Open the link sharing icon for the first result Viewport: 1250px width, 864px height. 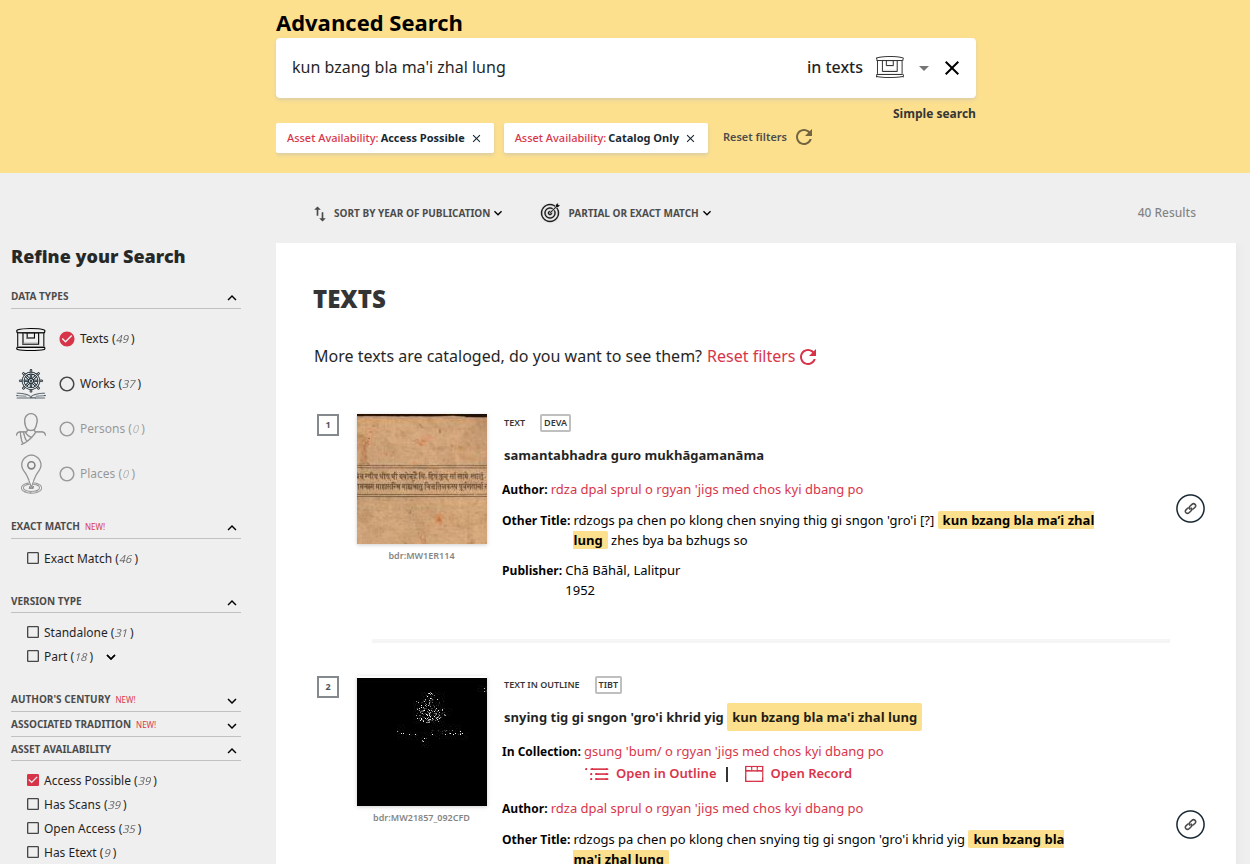(x=1190, y=508)
